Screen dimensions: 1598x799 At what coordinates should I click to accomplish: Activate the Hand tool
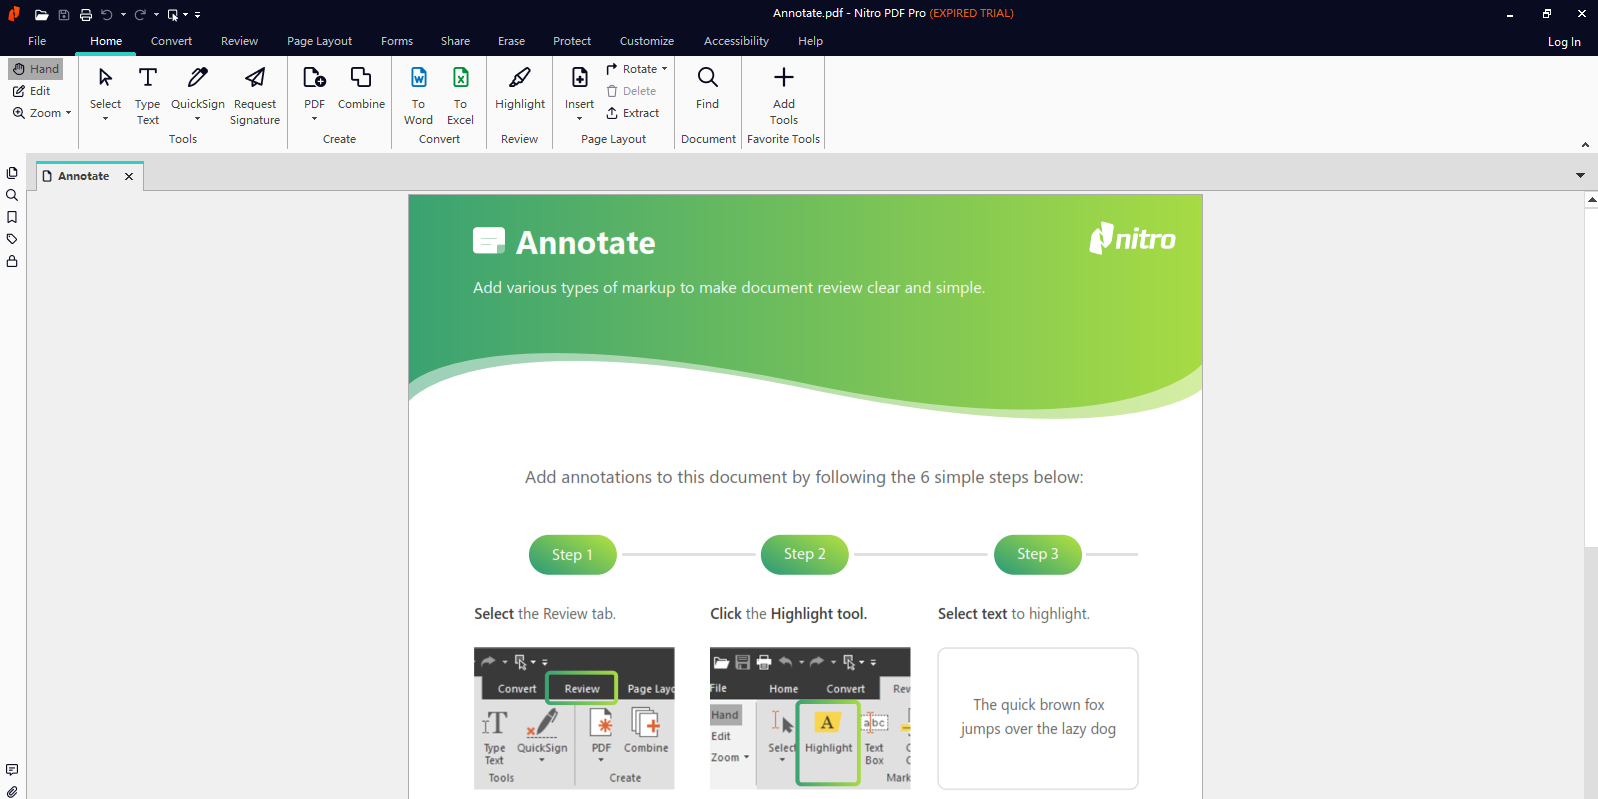(36, 69)
